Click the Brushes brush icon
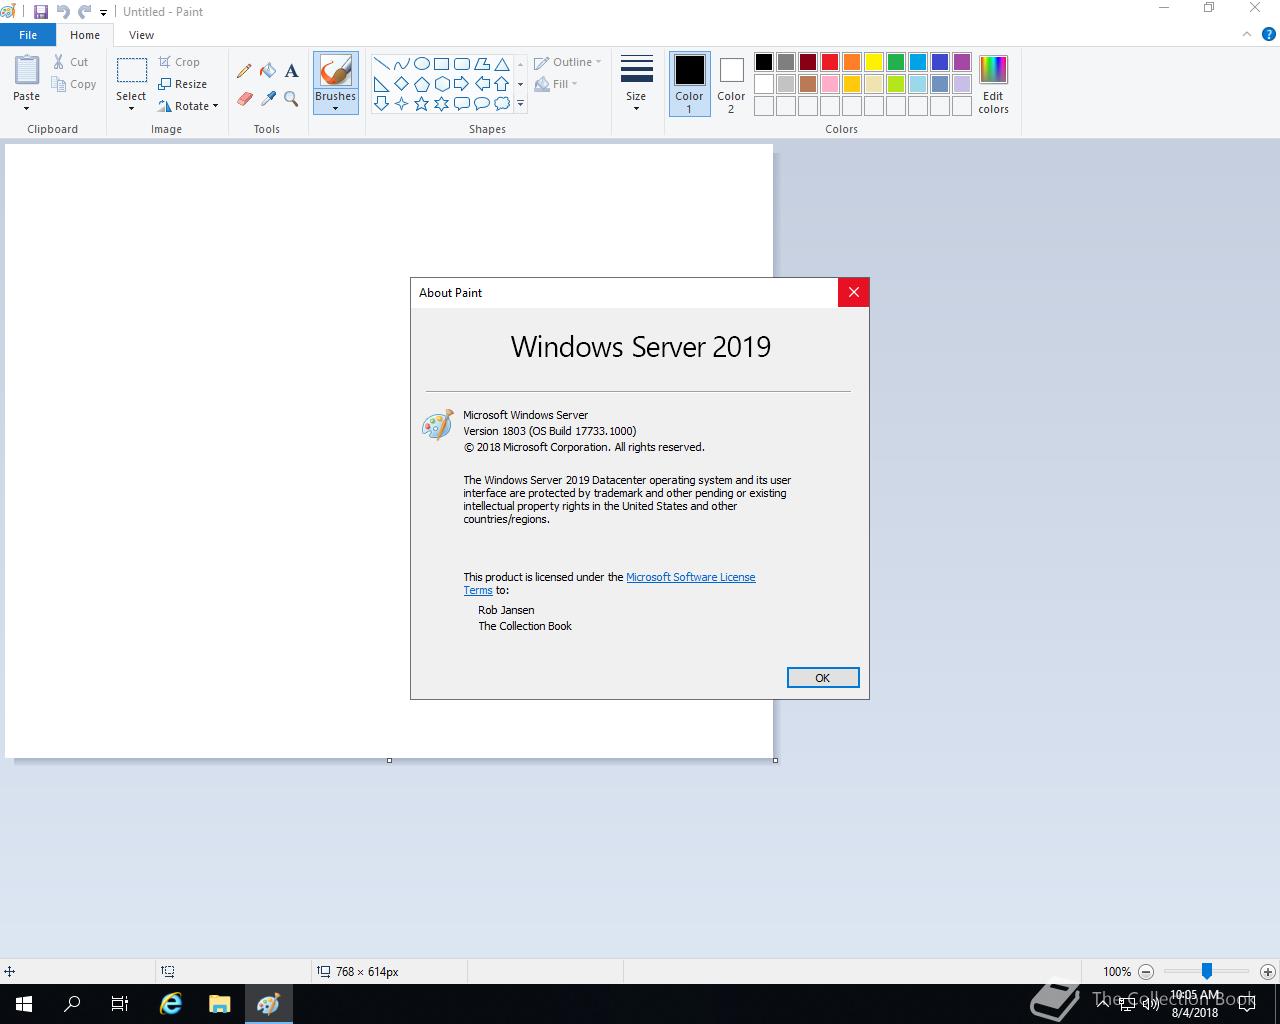Screen dimensions: 1280x1024 [335, 70]
